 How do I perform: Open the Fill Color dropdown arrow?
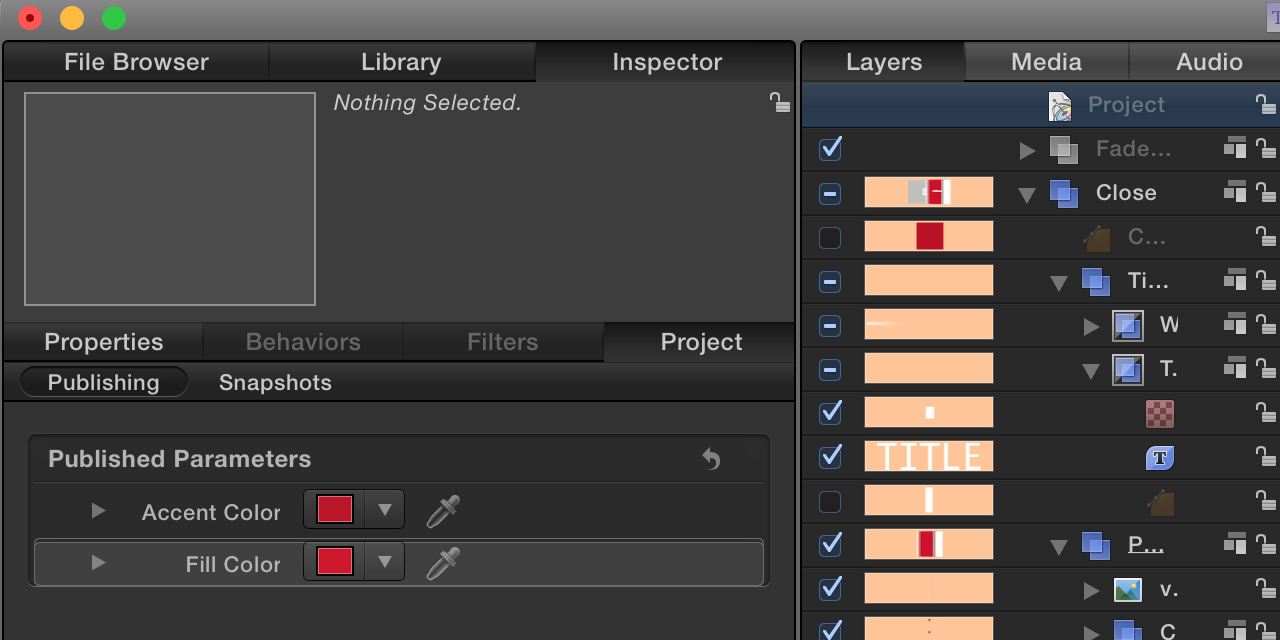click(x=384, y=562)
